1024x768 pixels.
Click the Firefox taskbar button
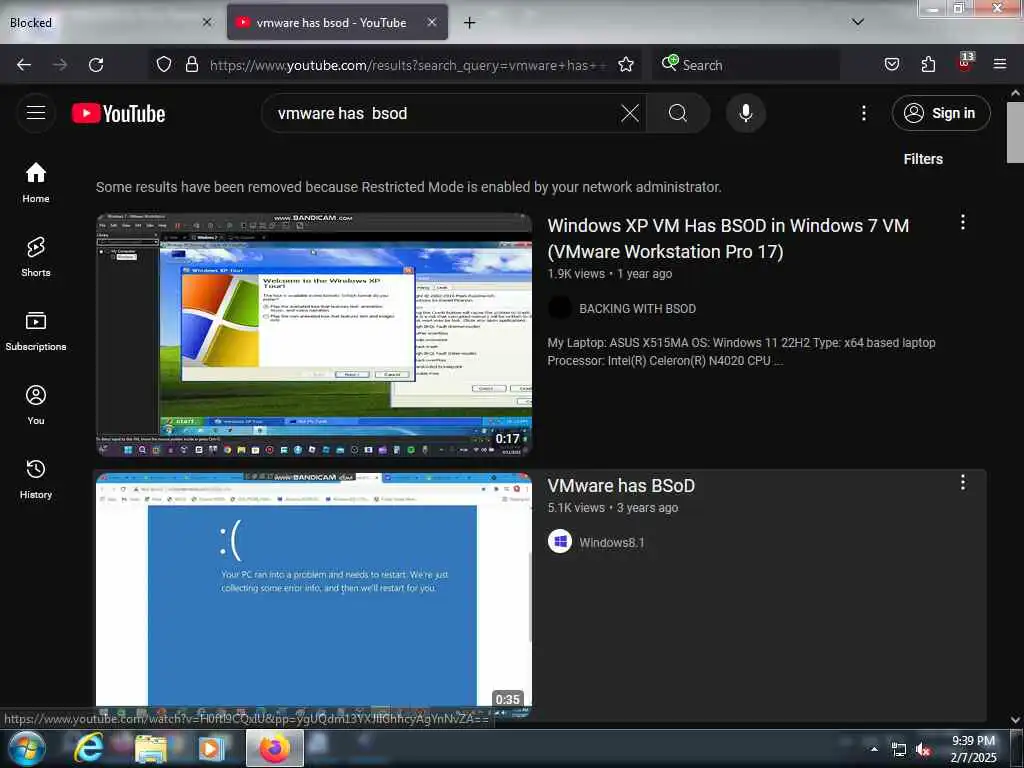coord(275,748)
